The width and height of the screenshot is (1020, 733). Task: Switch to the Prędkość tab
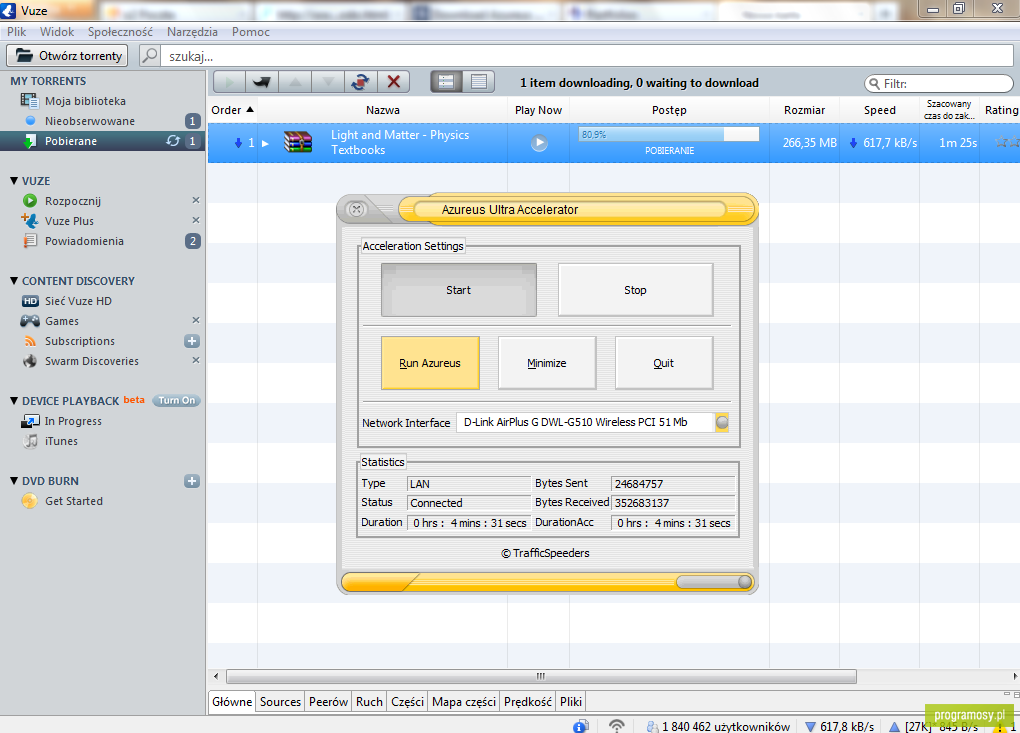[x=528, y=702]
